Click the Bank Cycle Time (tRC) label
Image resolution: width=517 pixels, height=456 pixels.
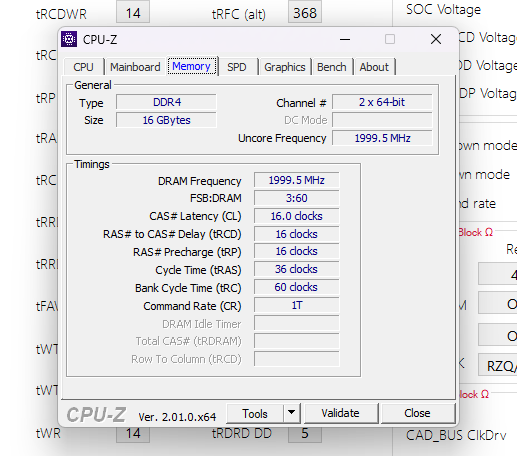coord(188,288)
